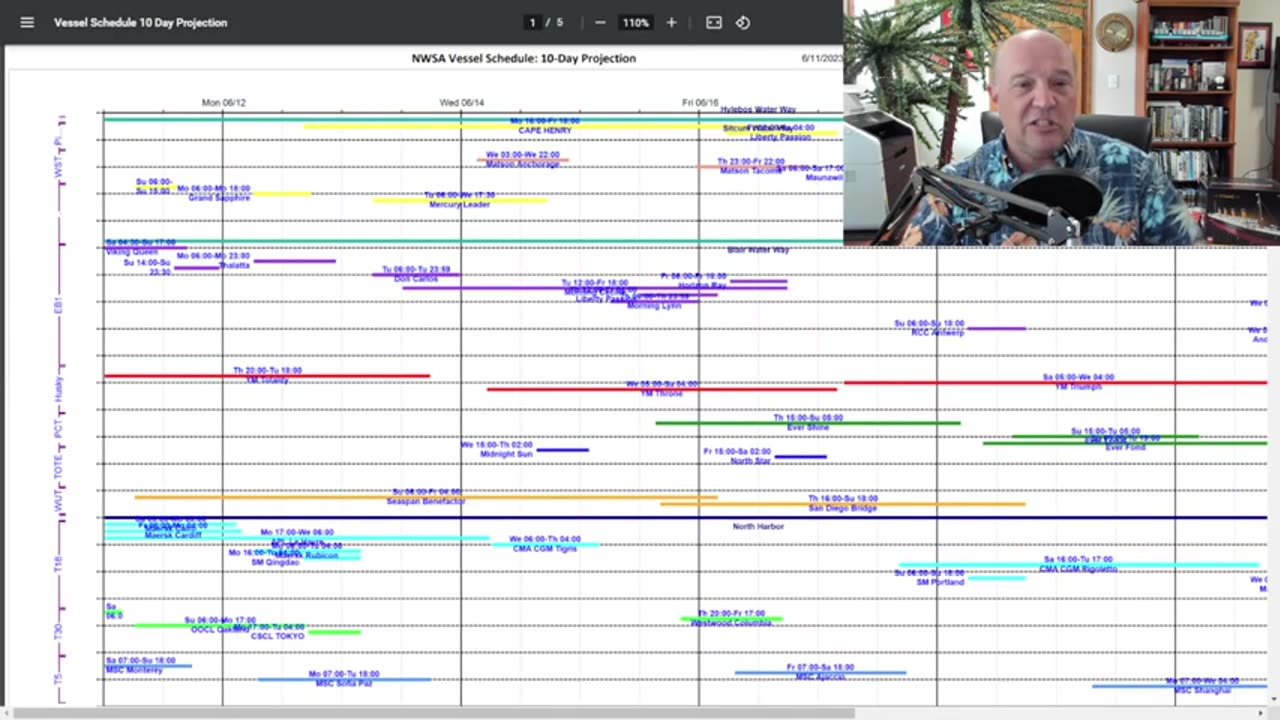Screen dimensions: 1280x720
Task: Click the CMA CGM Rigoletto vessel label
Action: [1078, 569]
